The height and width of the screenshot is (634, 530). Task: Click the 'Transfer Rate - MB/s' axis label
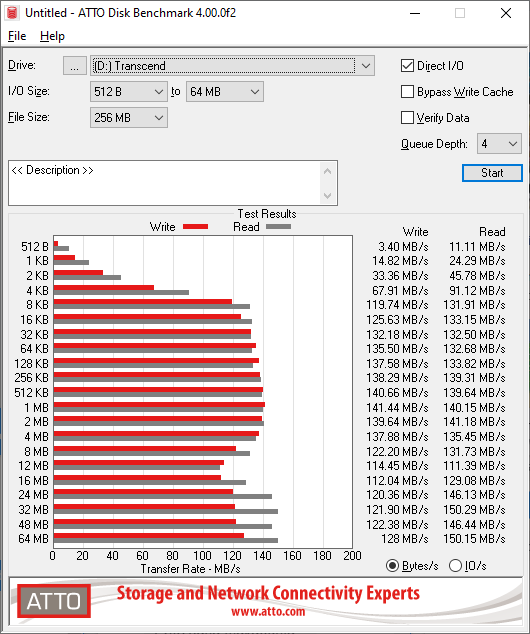coord(190,569)
